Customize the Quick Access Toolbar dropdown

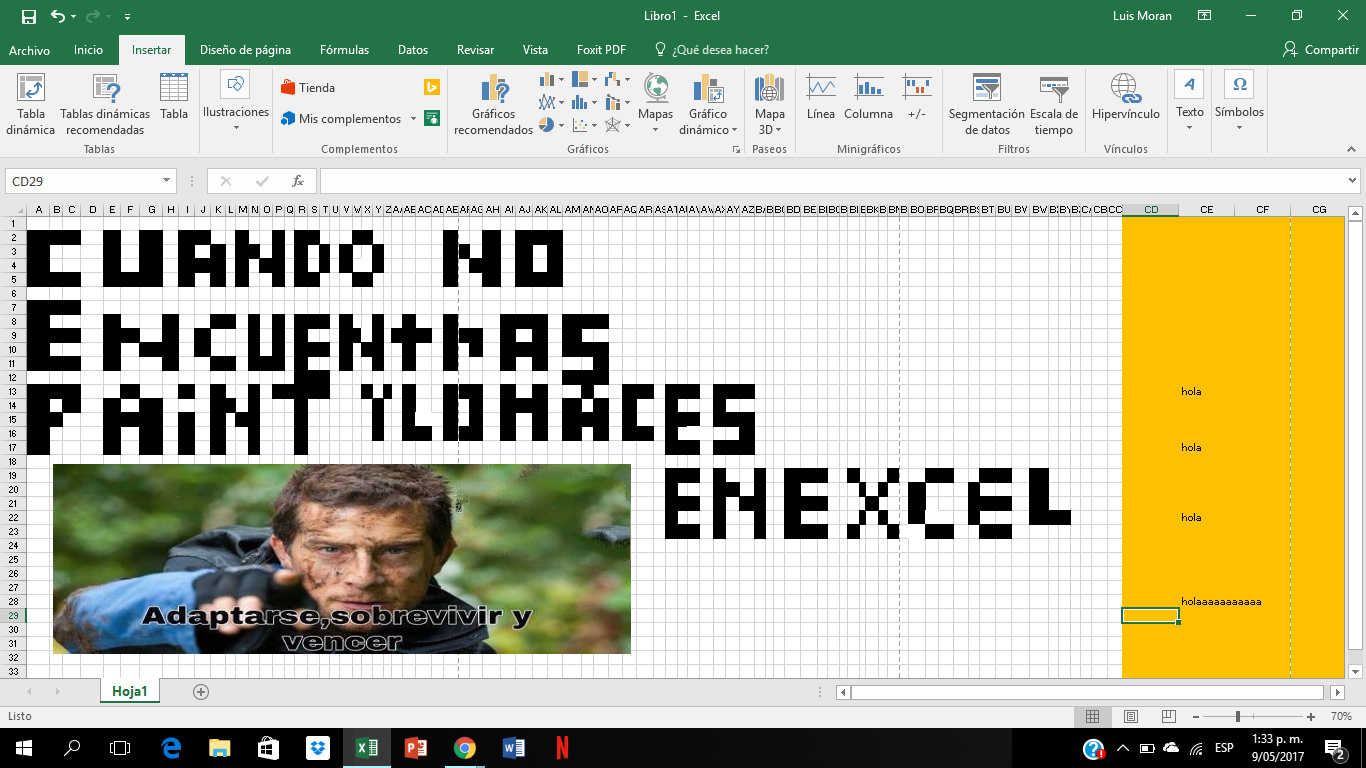(127, 17)
